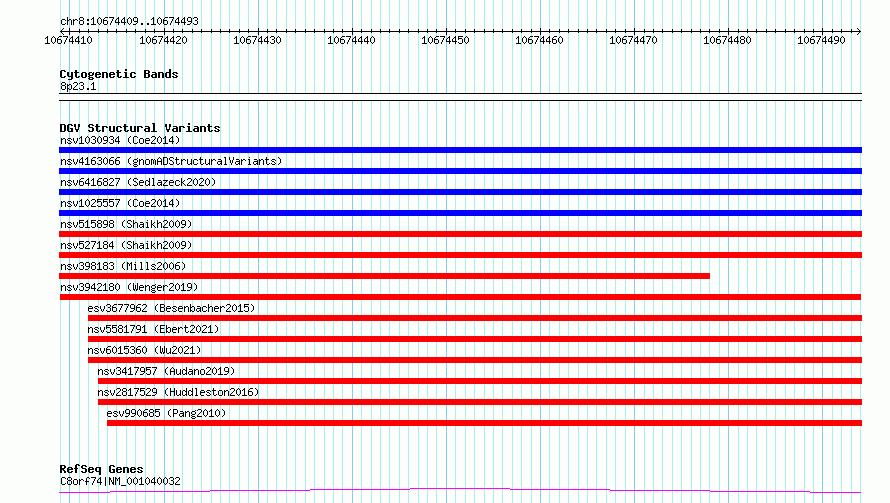
Task: Open variant nsv2817529 (Huddleston2016) label
Action: (x=178, y=392)
